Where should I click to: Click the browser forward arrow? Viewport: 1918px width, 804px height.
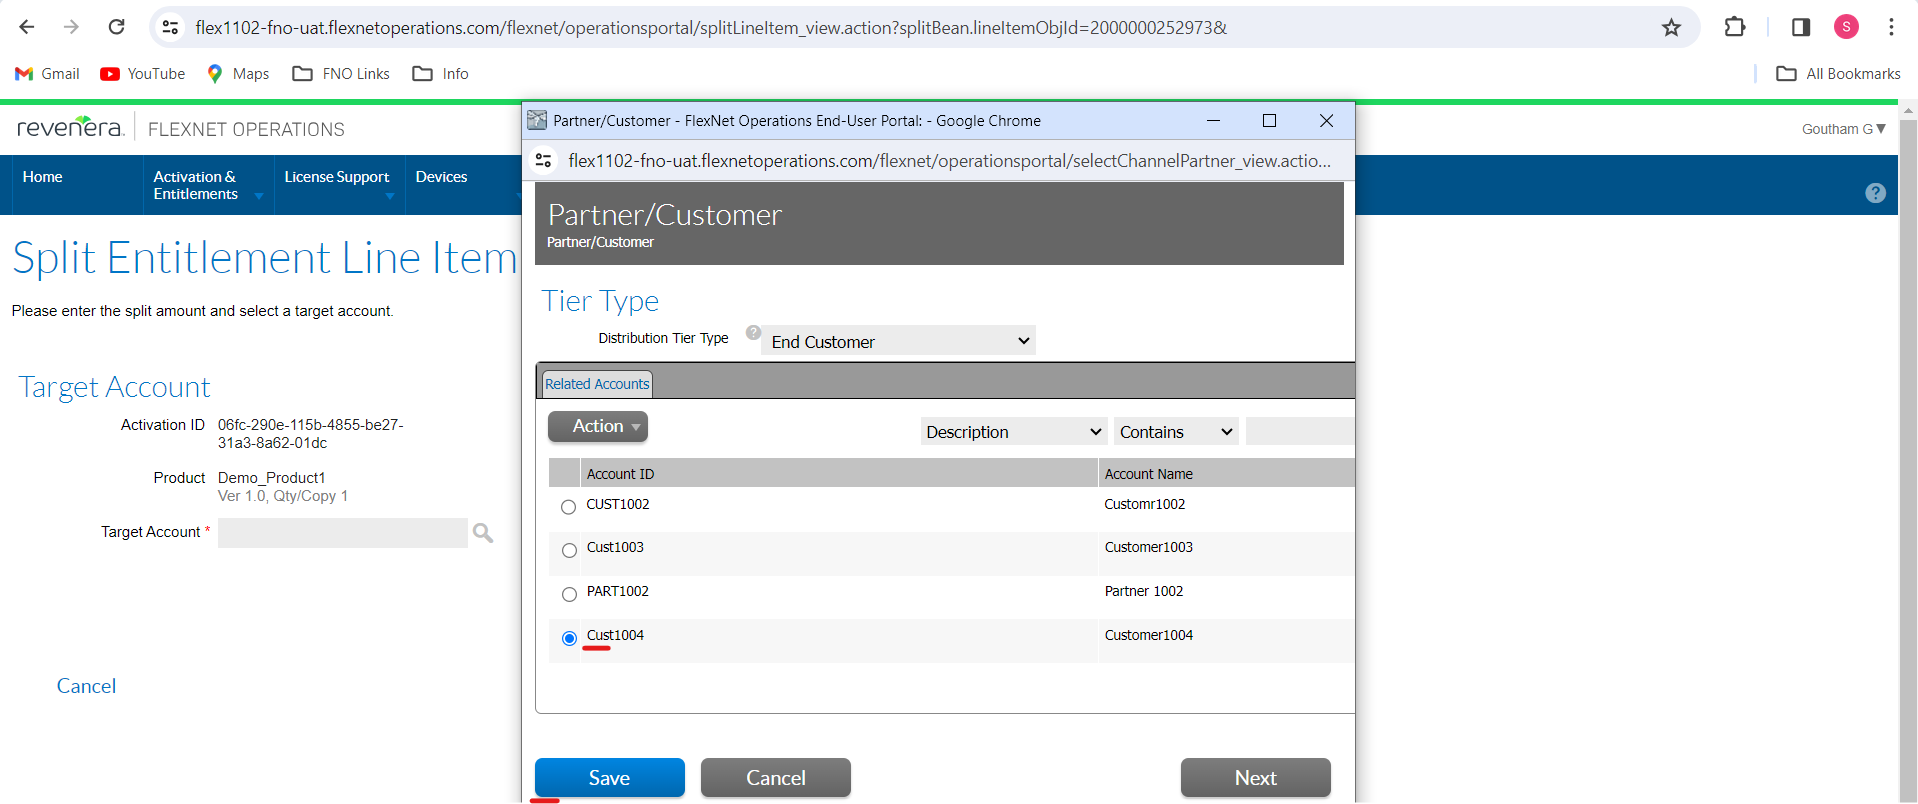(71, 27)
